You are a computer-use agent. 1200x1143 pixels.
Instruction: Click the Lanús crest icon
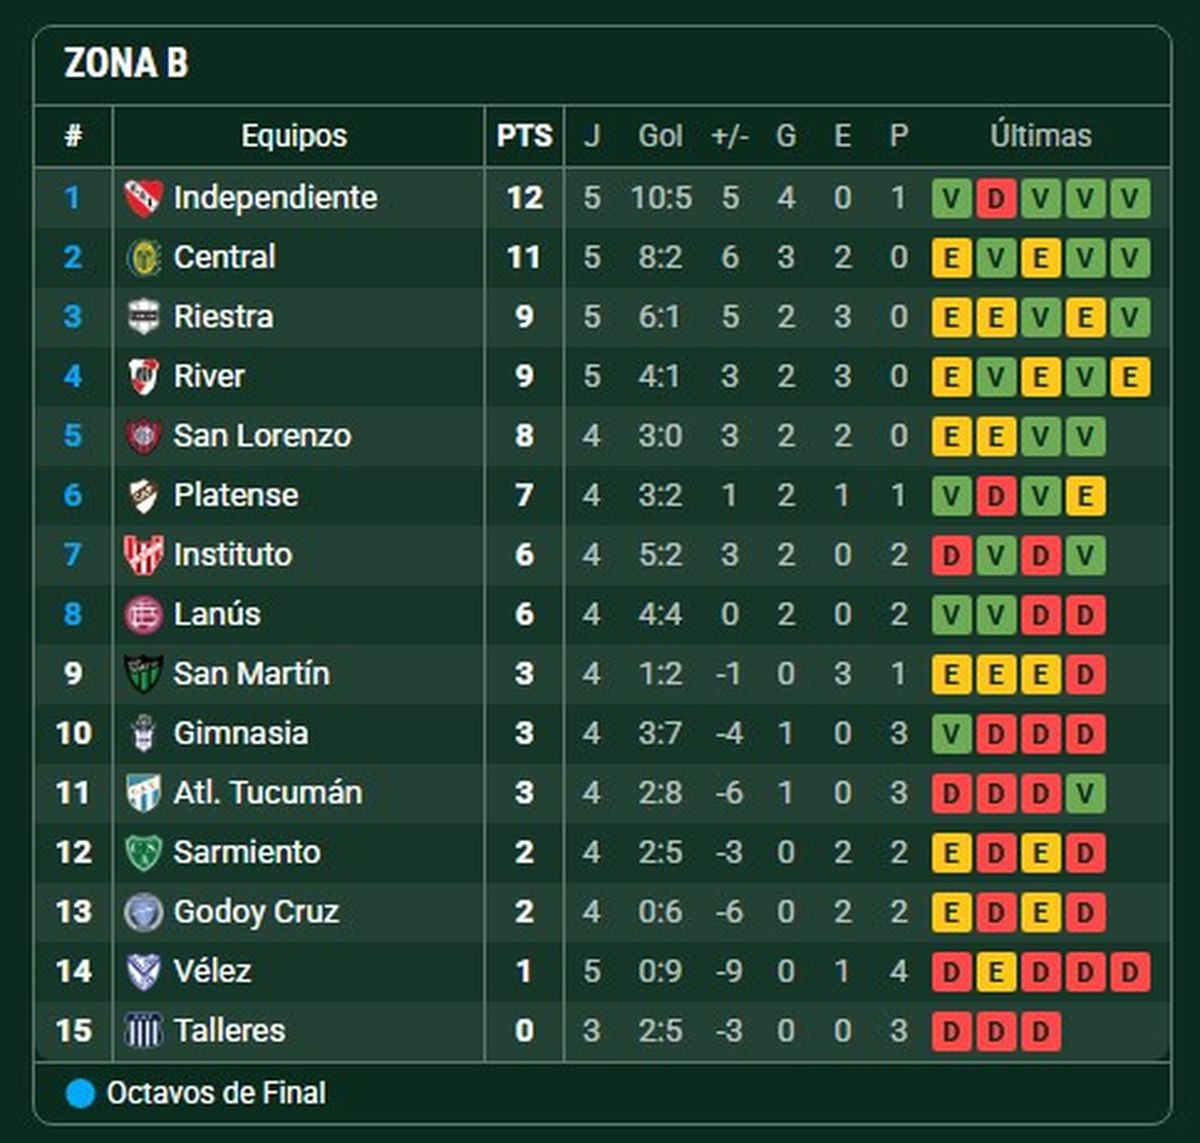point(143,614)
